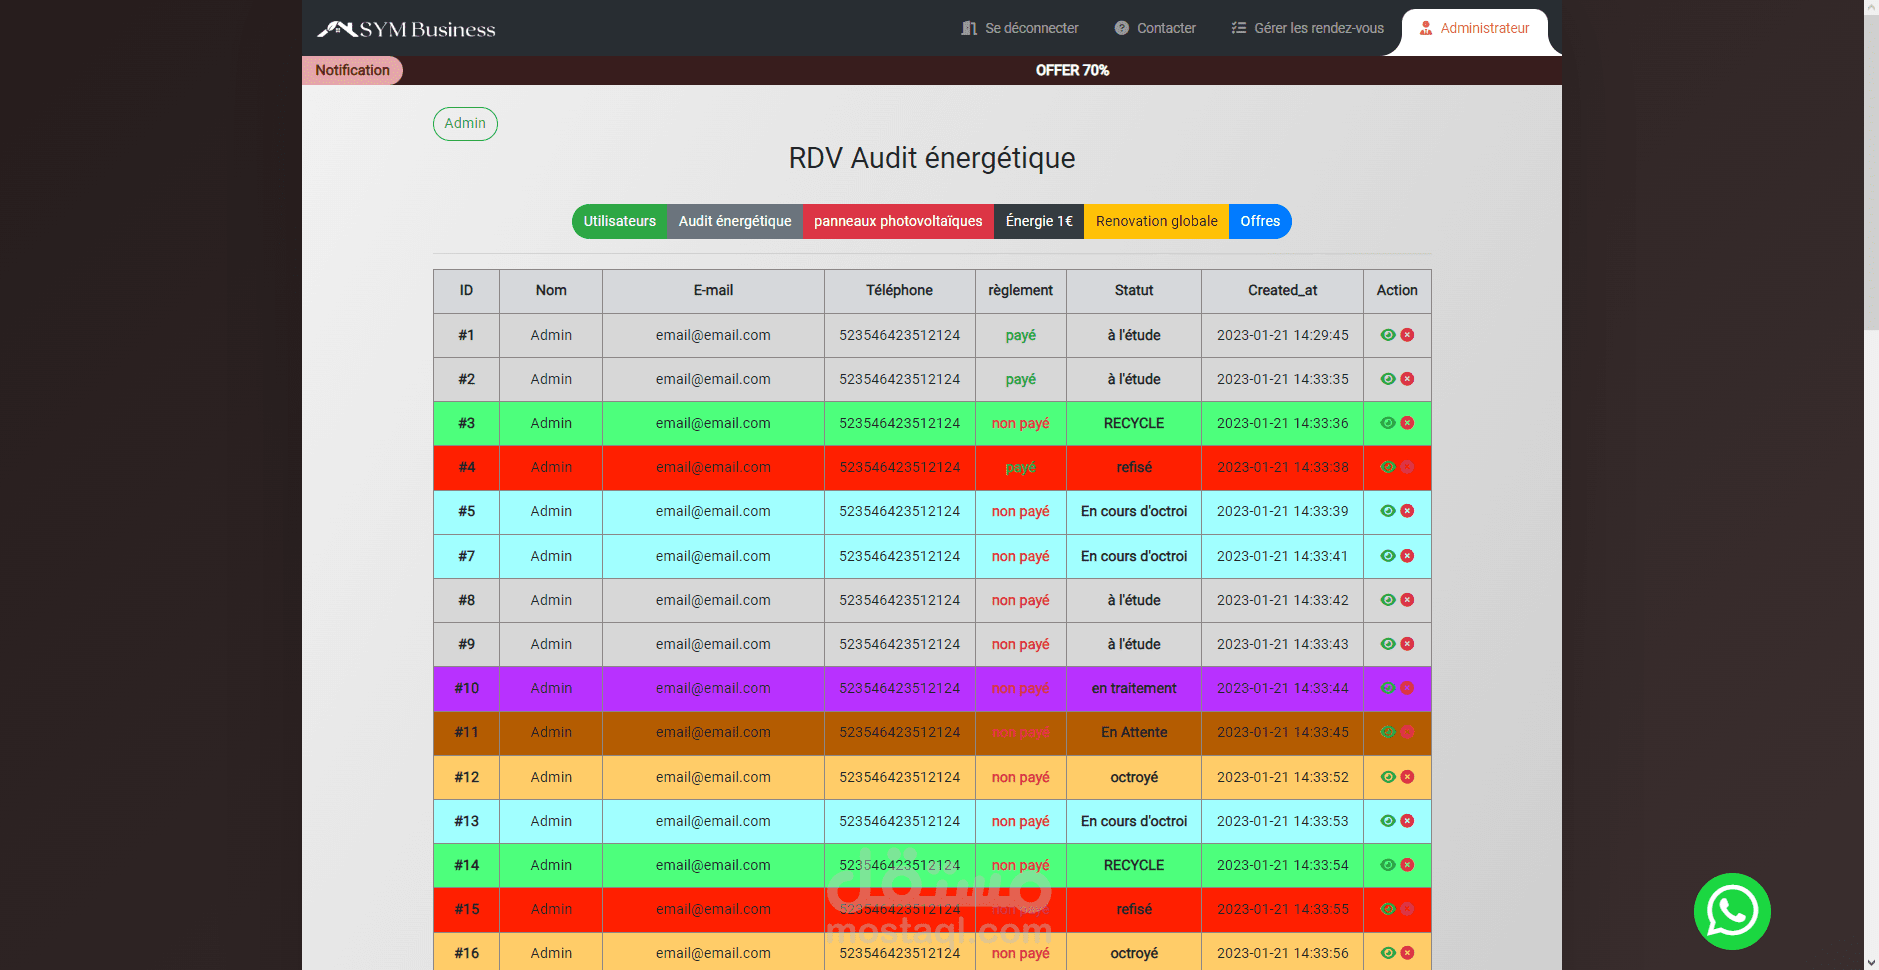Click the Notification button
Image resolution: width=1879 pixels, height=970 pixels.
pos(352,70)
